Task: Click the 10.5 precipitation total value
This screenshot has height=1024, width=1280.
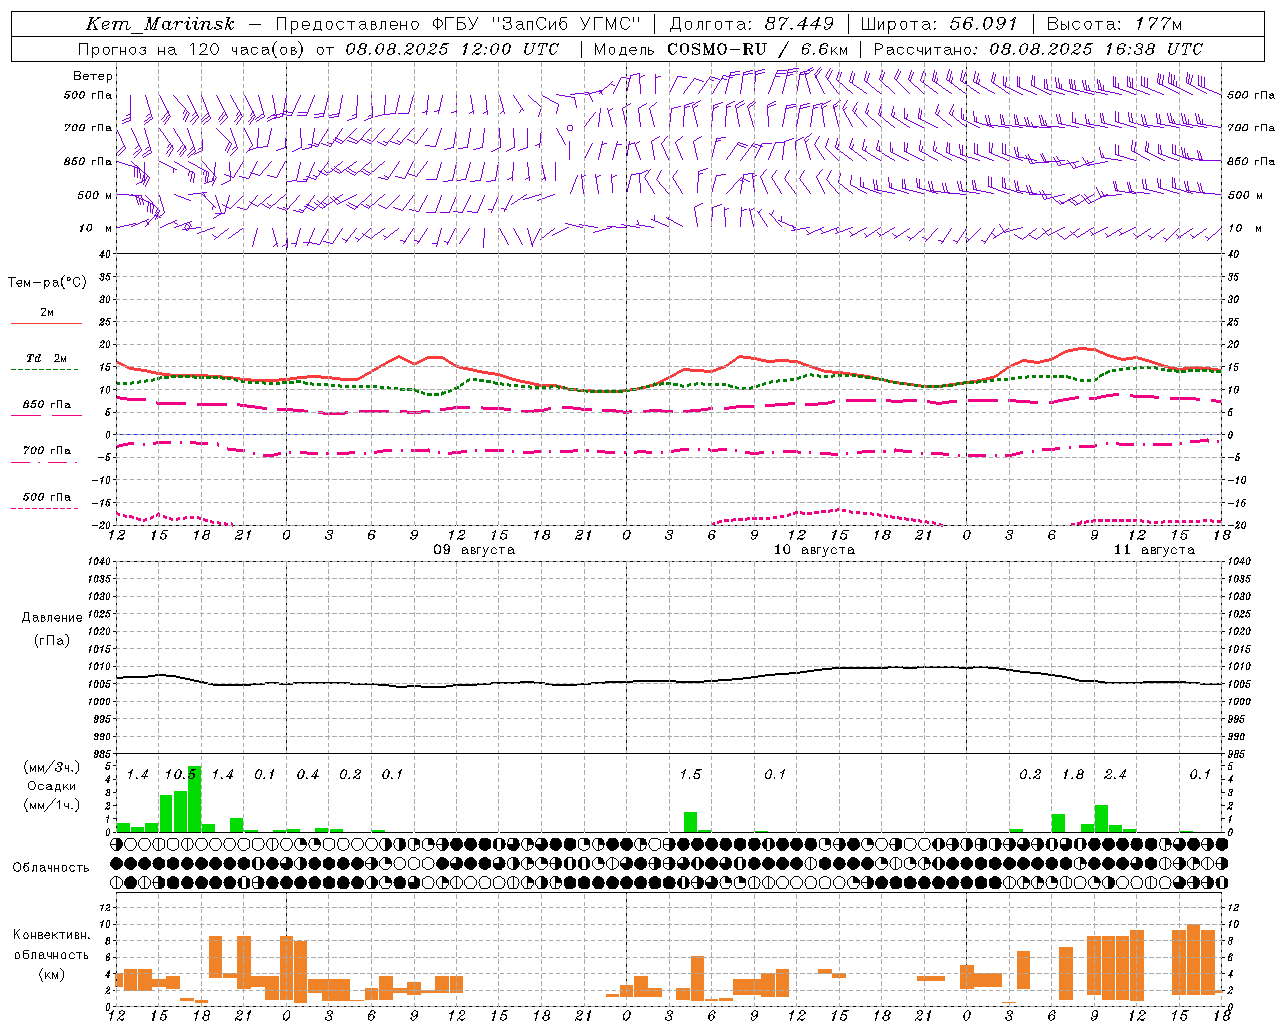Action: pos(180,775)
